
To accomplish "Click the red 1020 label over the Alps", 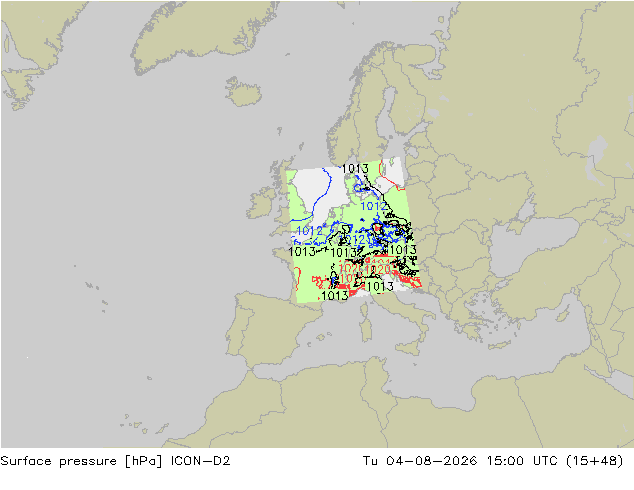I will tap(378, 269).
